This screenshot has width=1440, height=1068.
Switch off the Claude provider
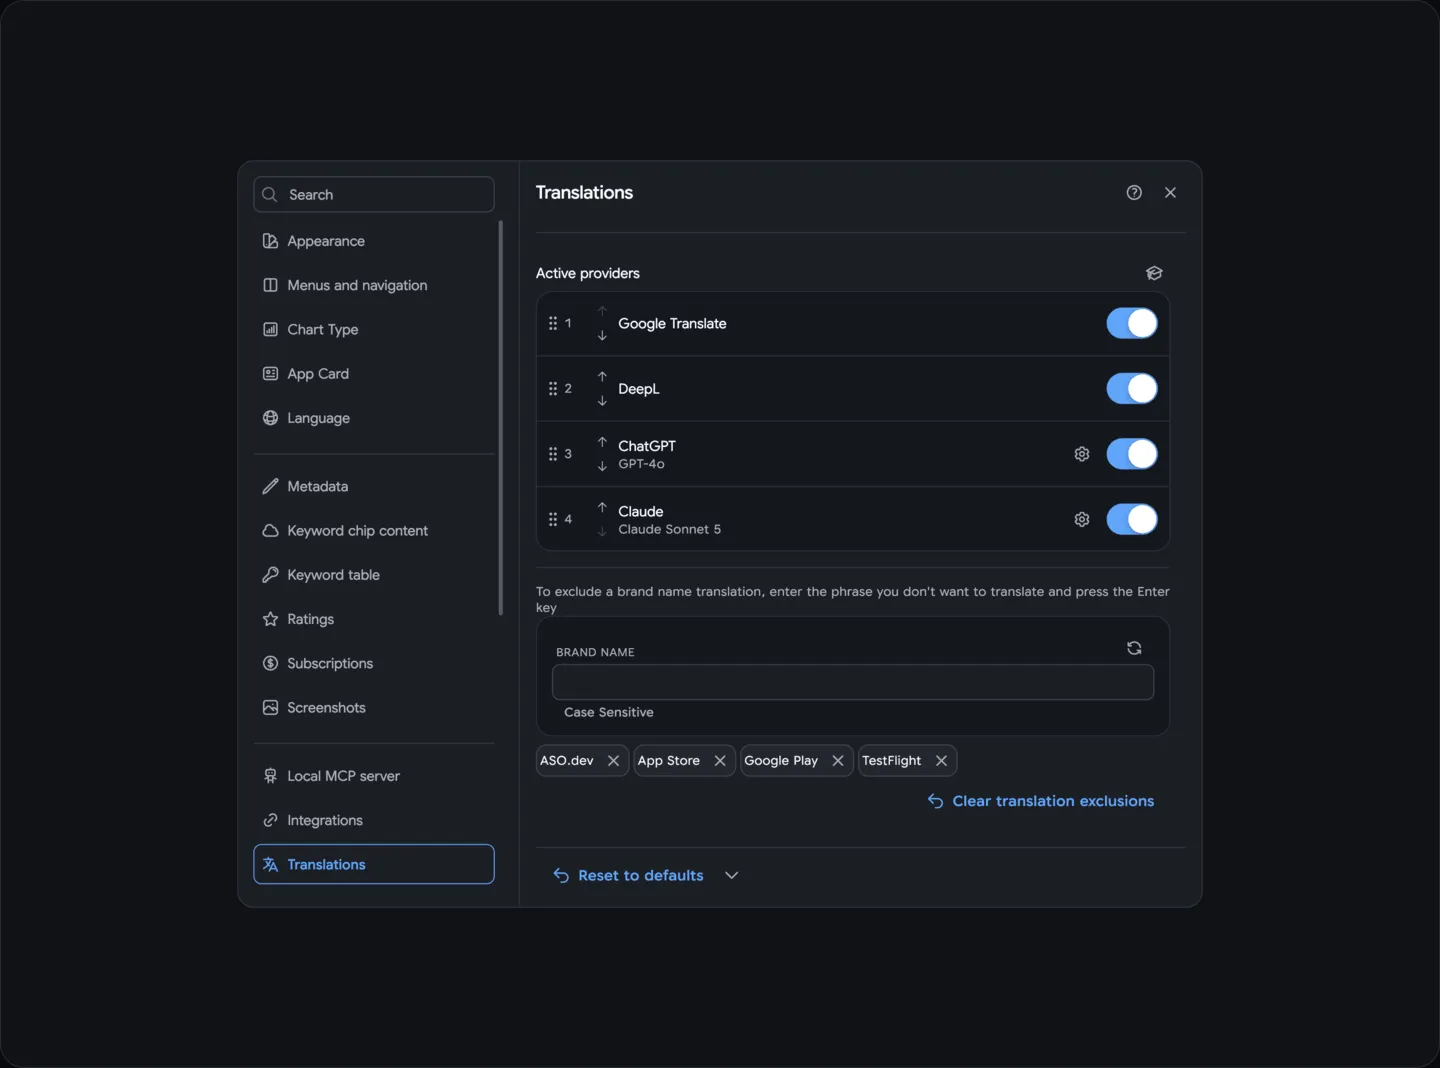point(1132,519)
